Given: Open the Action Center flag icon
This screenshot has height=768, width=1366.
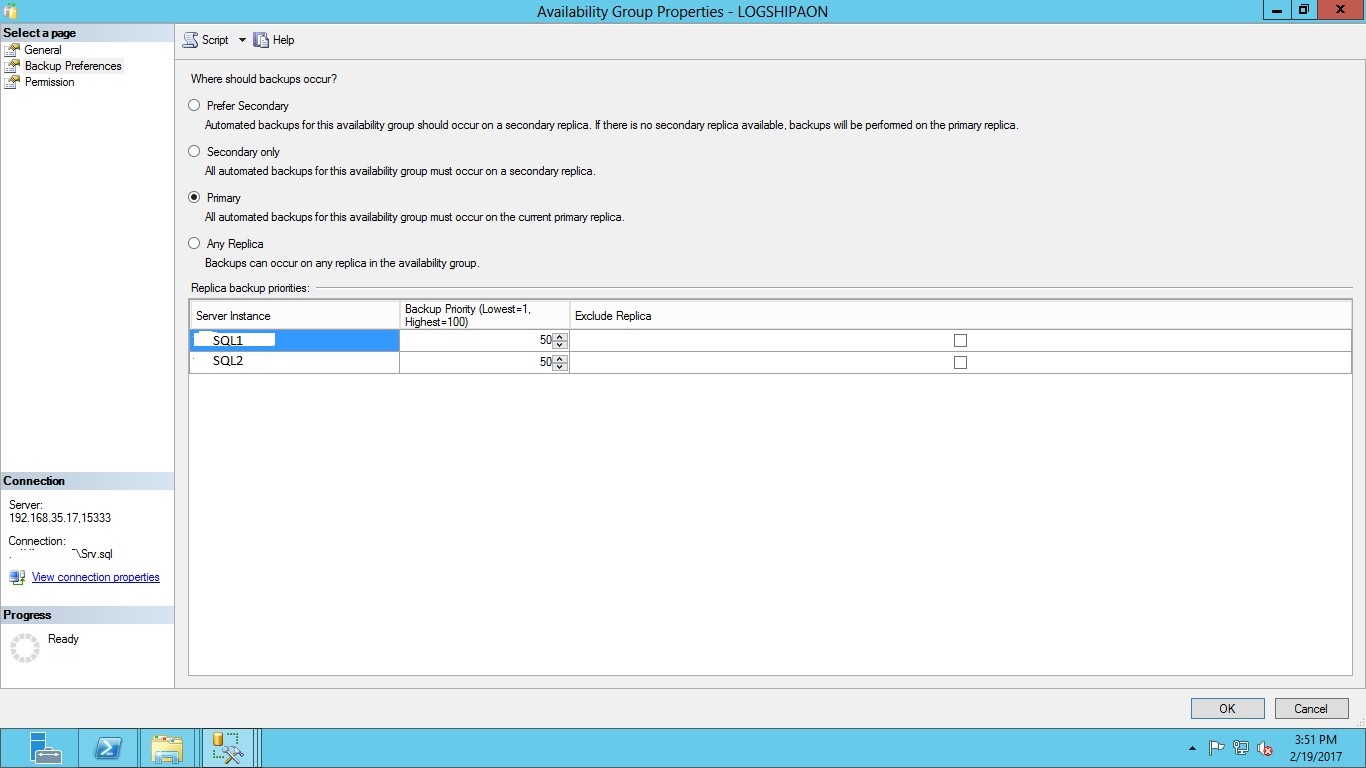Looking at the screenshot, I should 1217,748.
